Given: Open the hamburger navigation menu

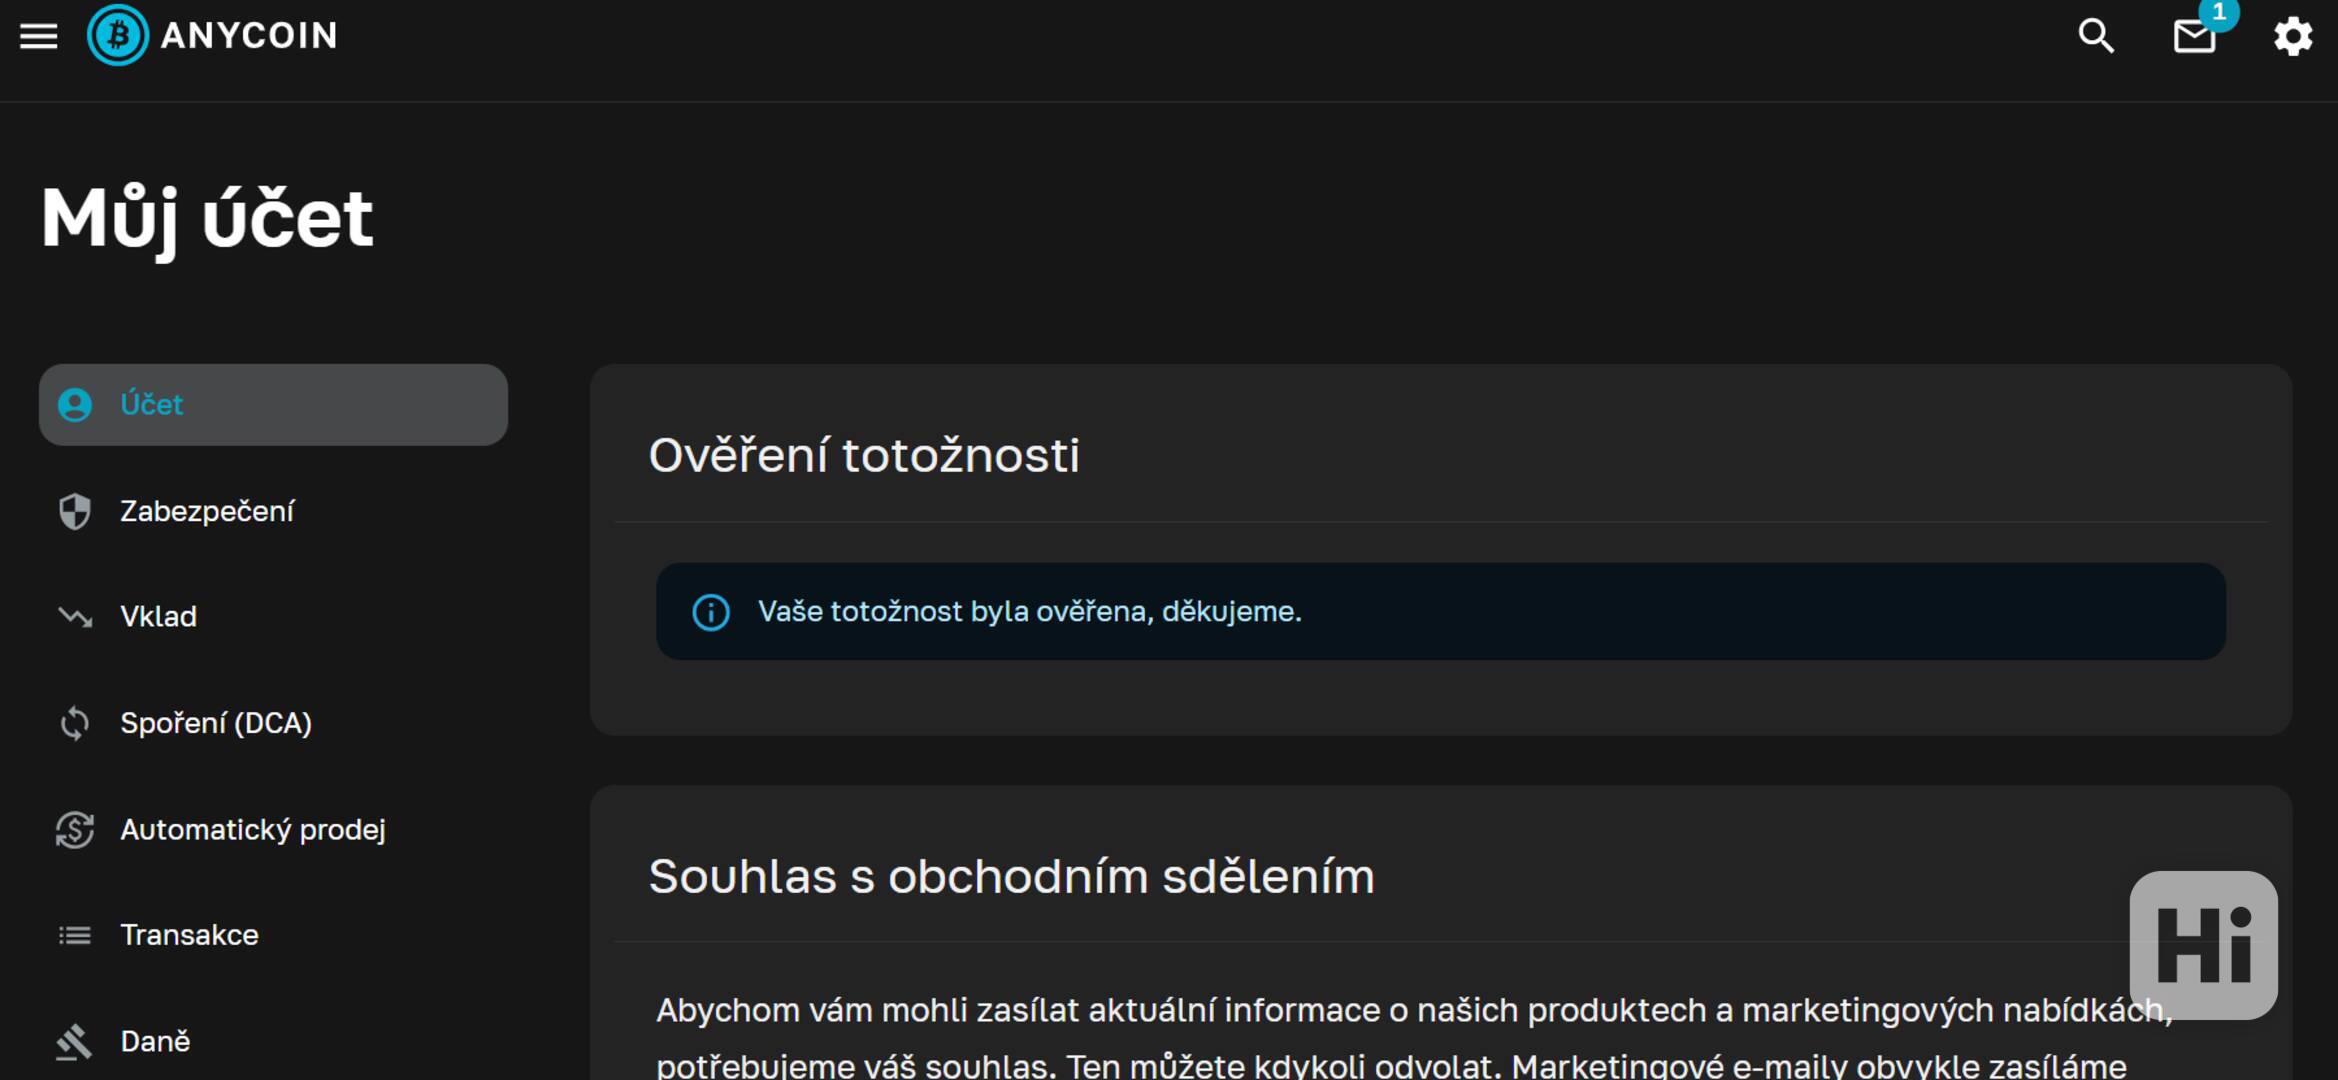Looking at the screenshot, I should (x=39, y=37).
